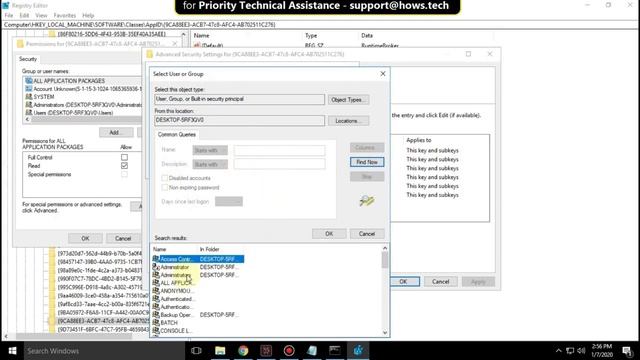The width and height of the screenshot is (640, 360).
Task: Click the From this location field
Action: click(240, 120)
